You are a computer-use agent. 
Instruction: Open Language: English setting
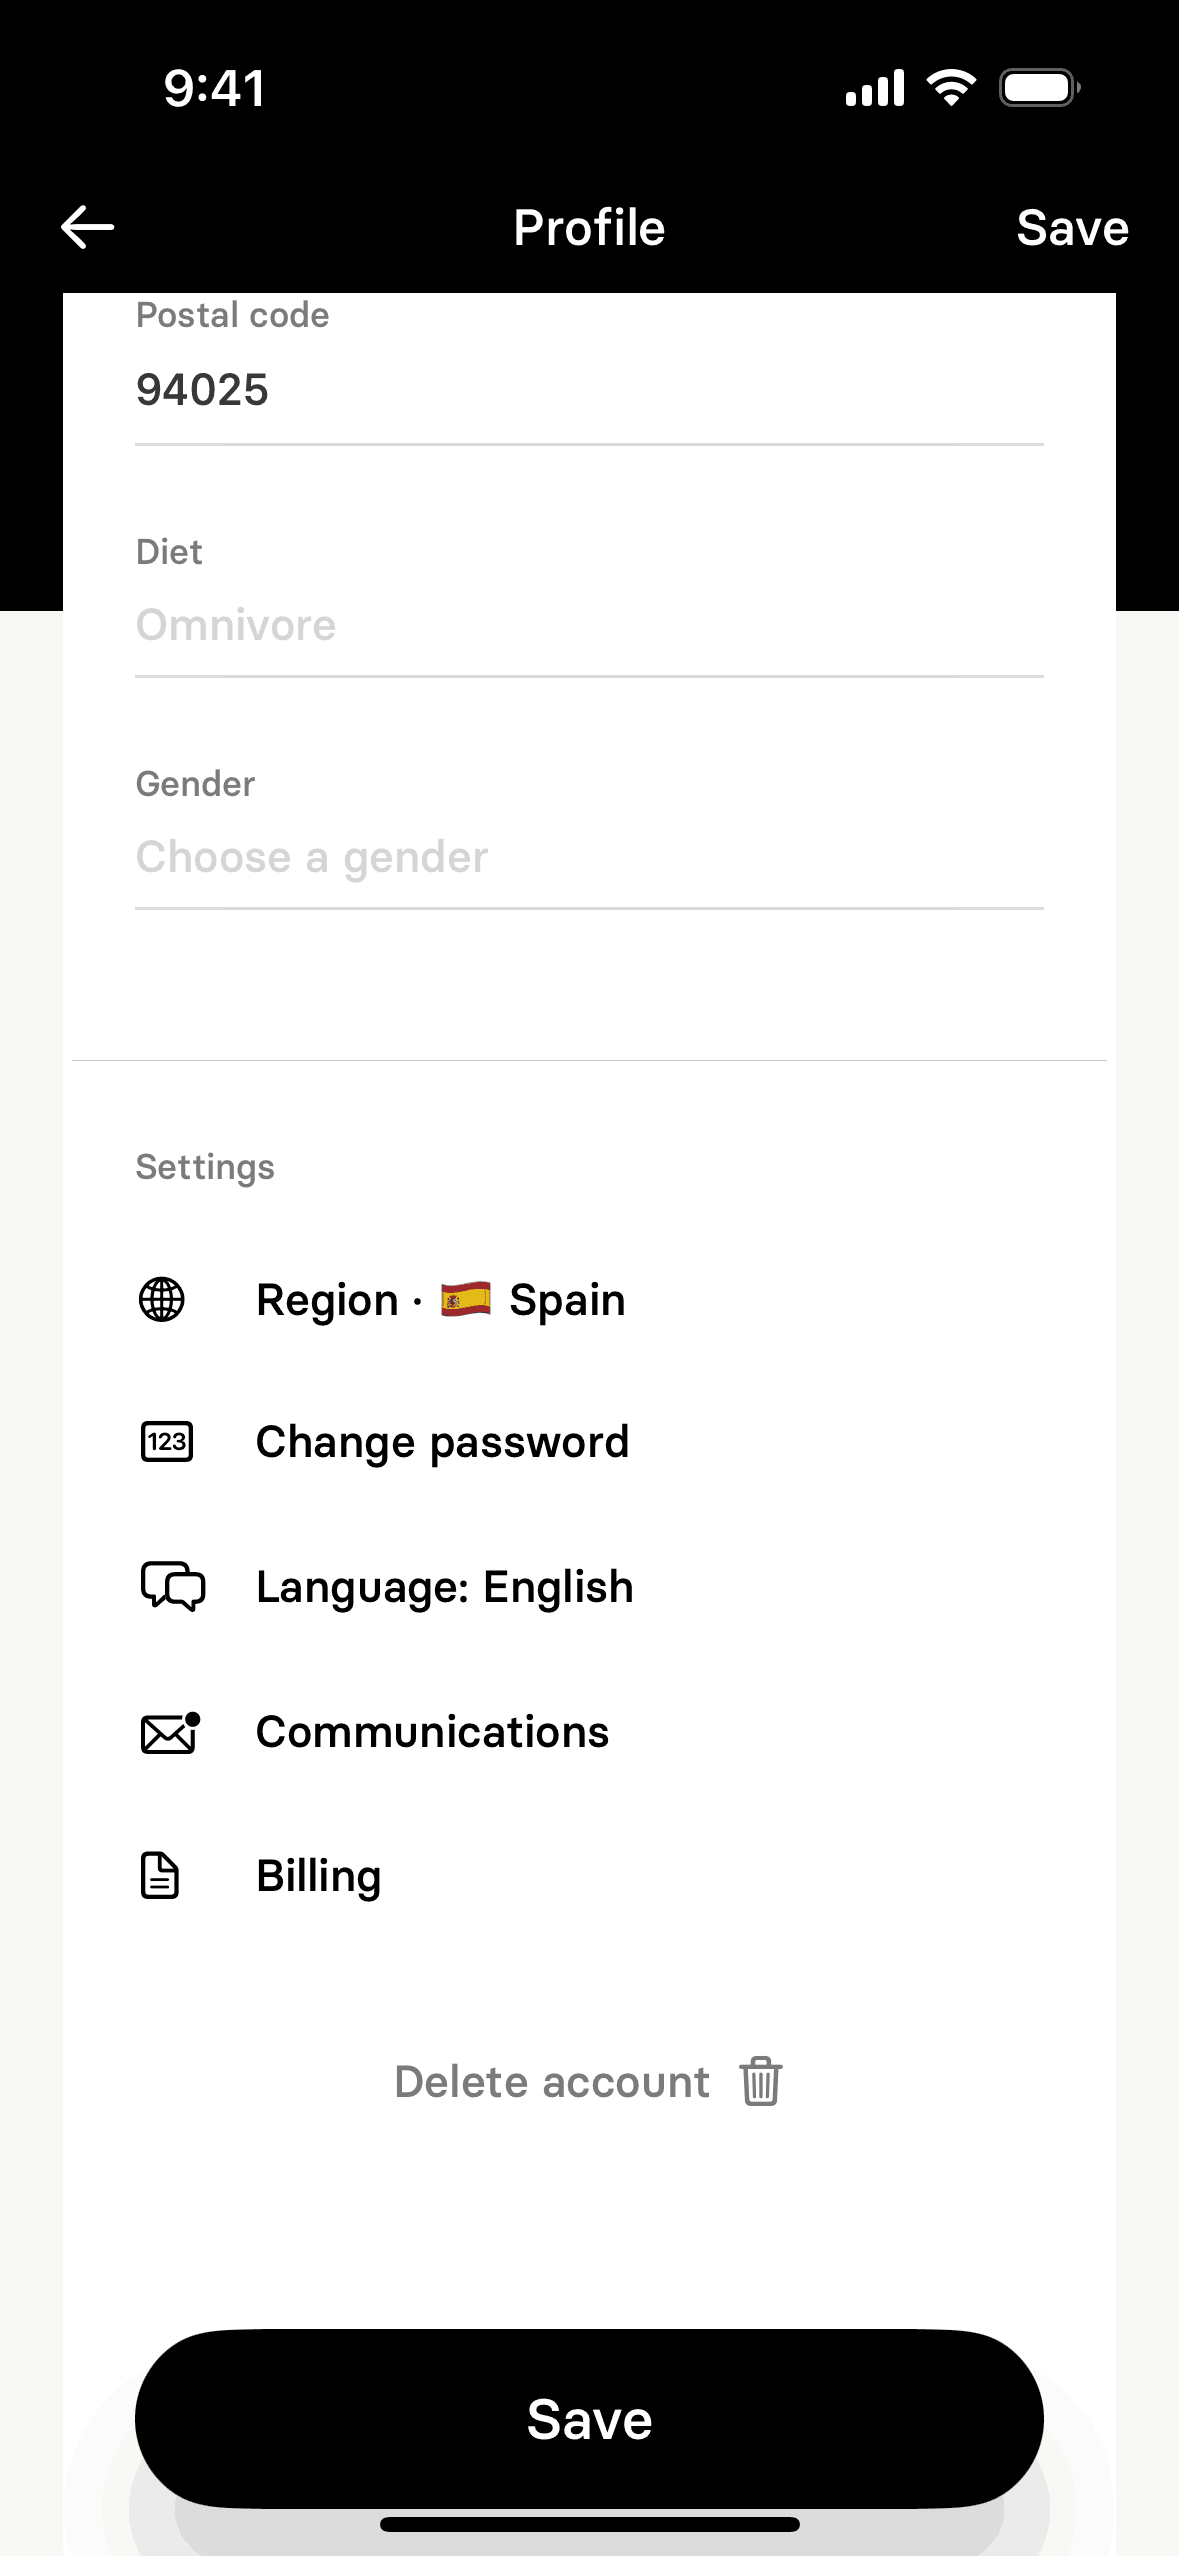[445, 1587]
